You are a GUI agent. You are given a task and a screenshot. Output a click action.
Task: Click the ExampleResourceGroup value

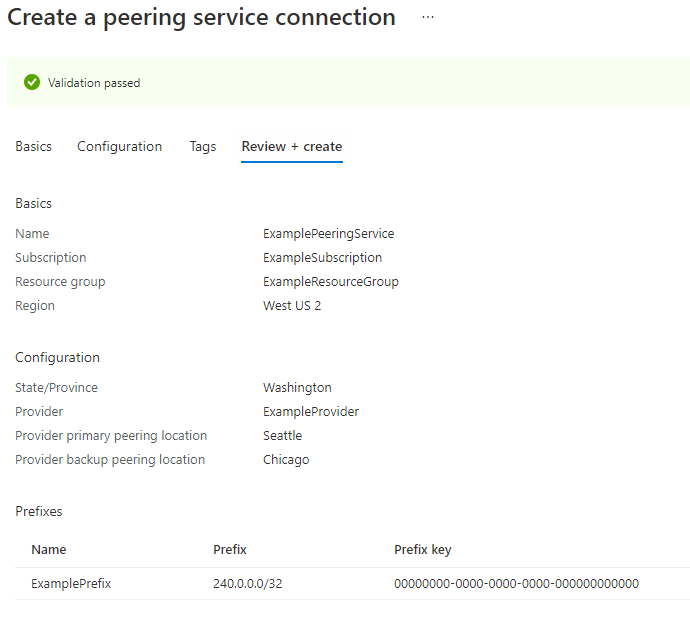[x=331, y=282]
